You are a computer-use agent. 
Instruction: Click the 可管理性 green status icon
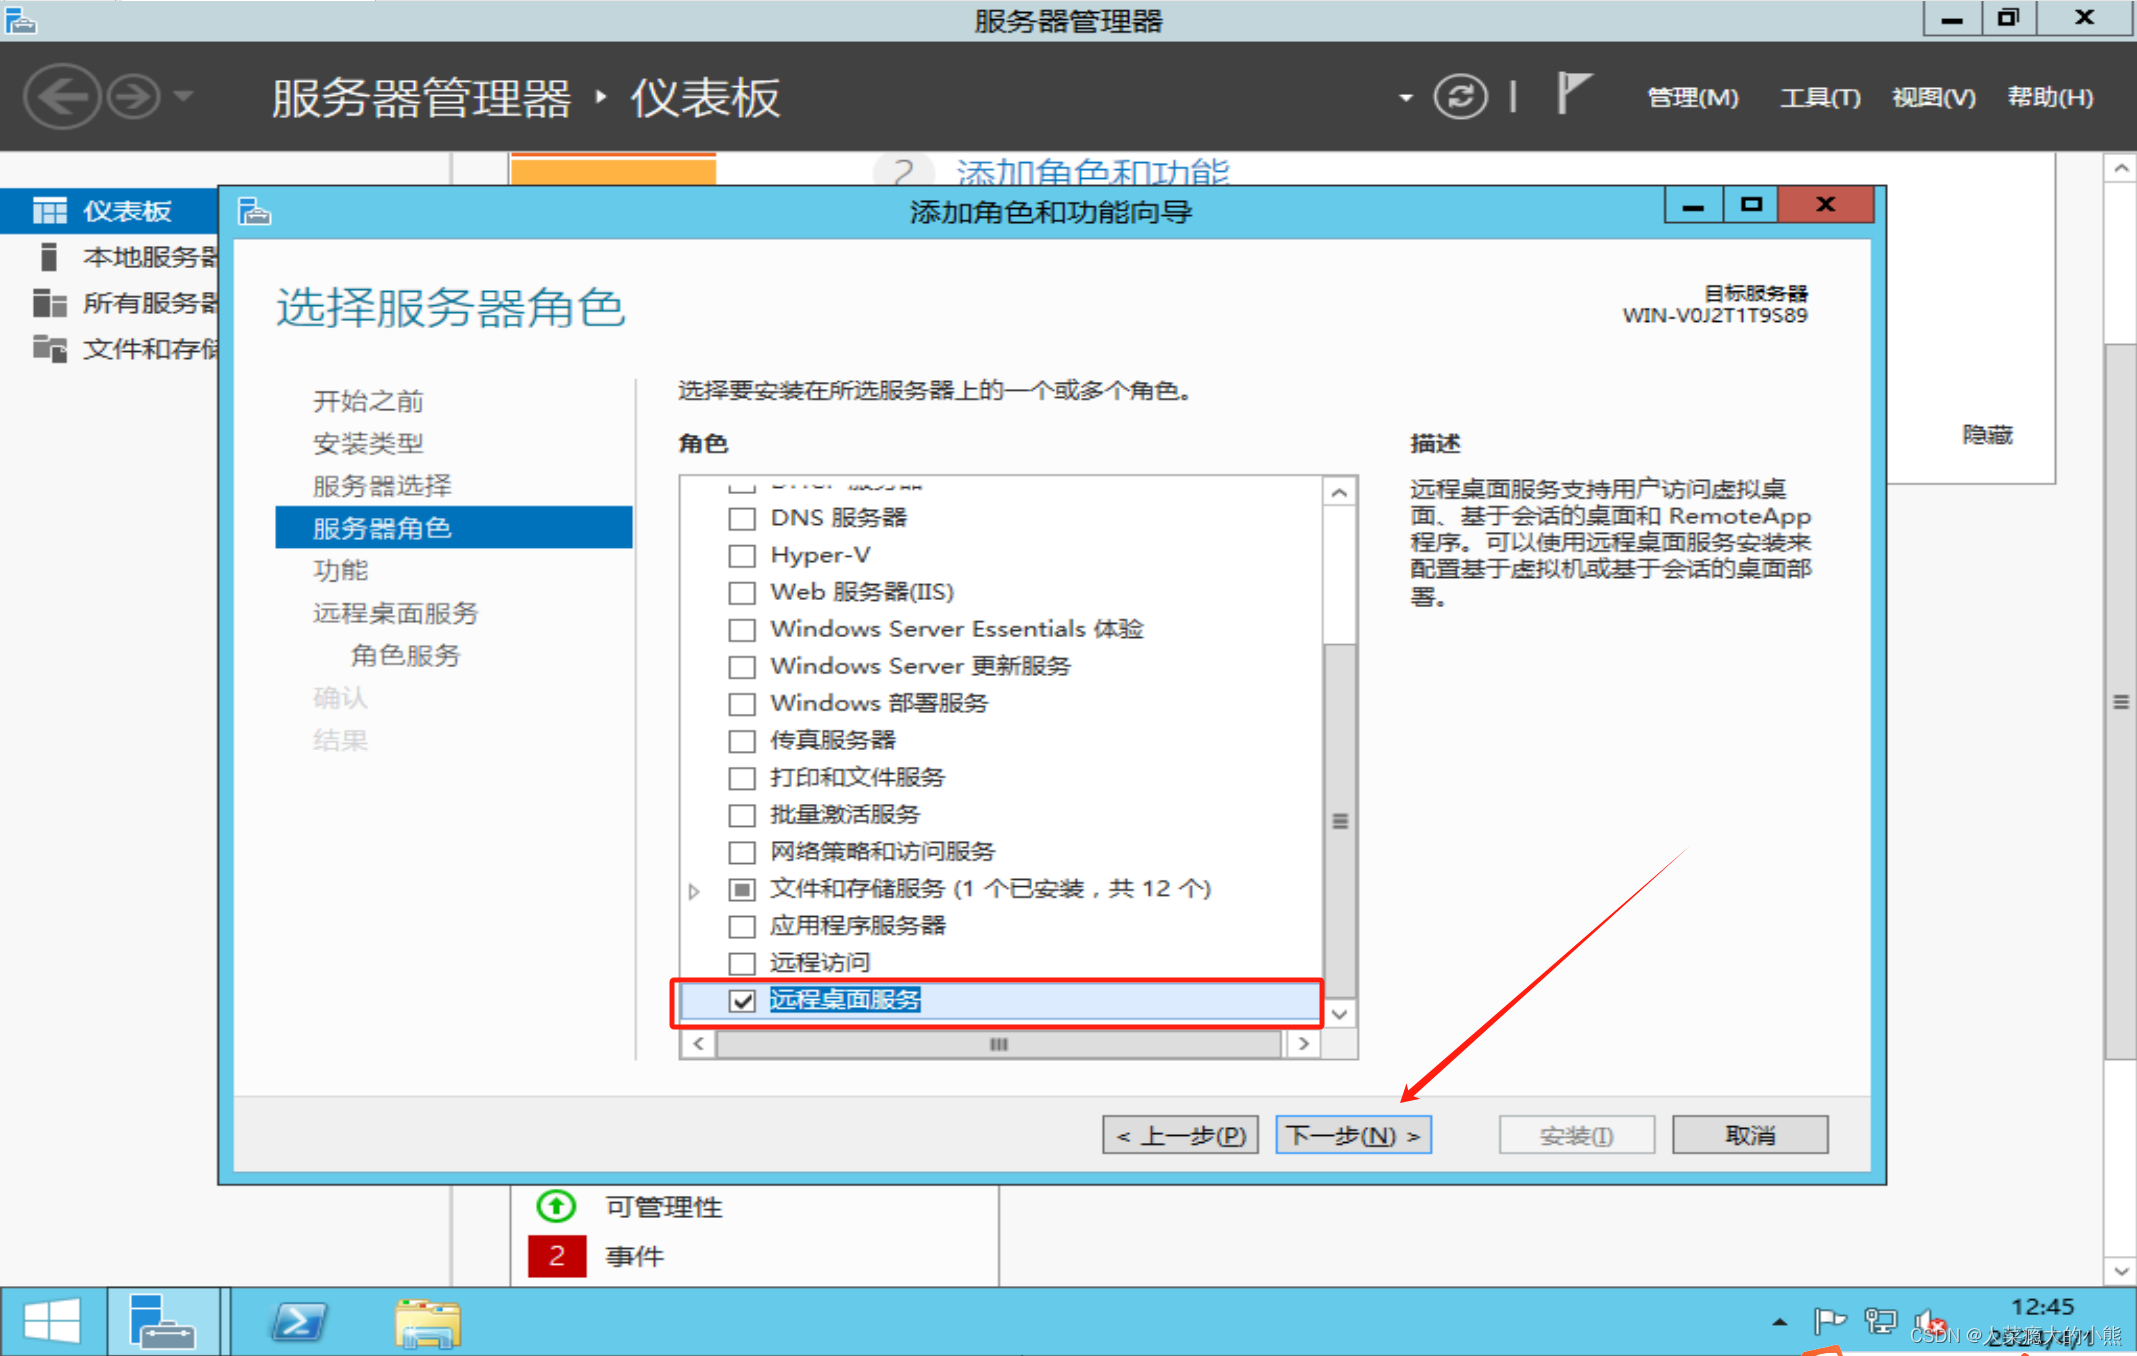(x=556, y=1206)
